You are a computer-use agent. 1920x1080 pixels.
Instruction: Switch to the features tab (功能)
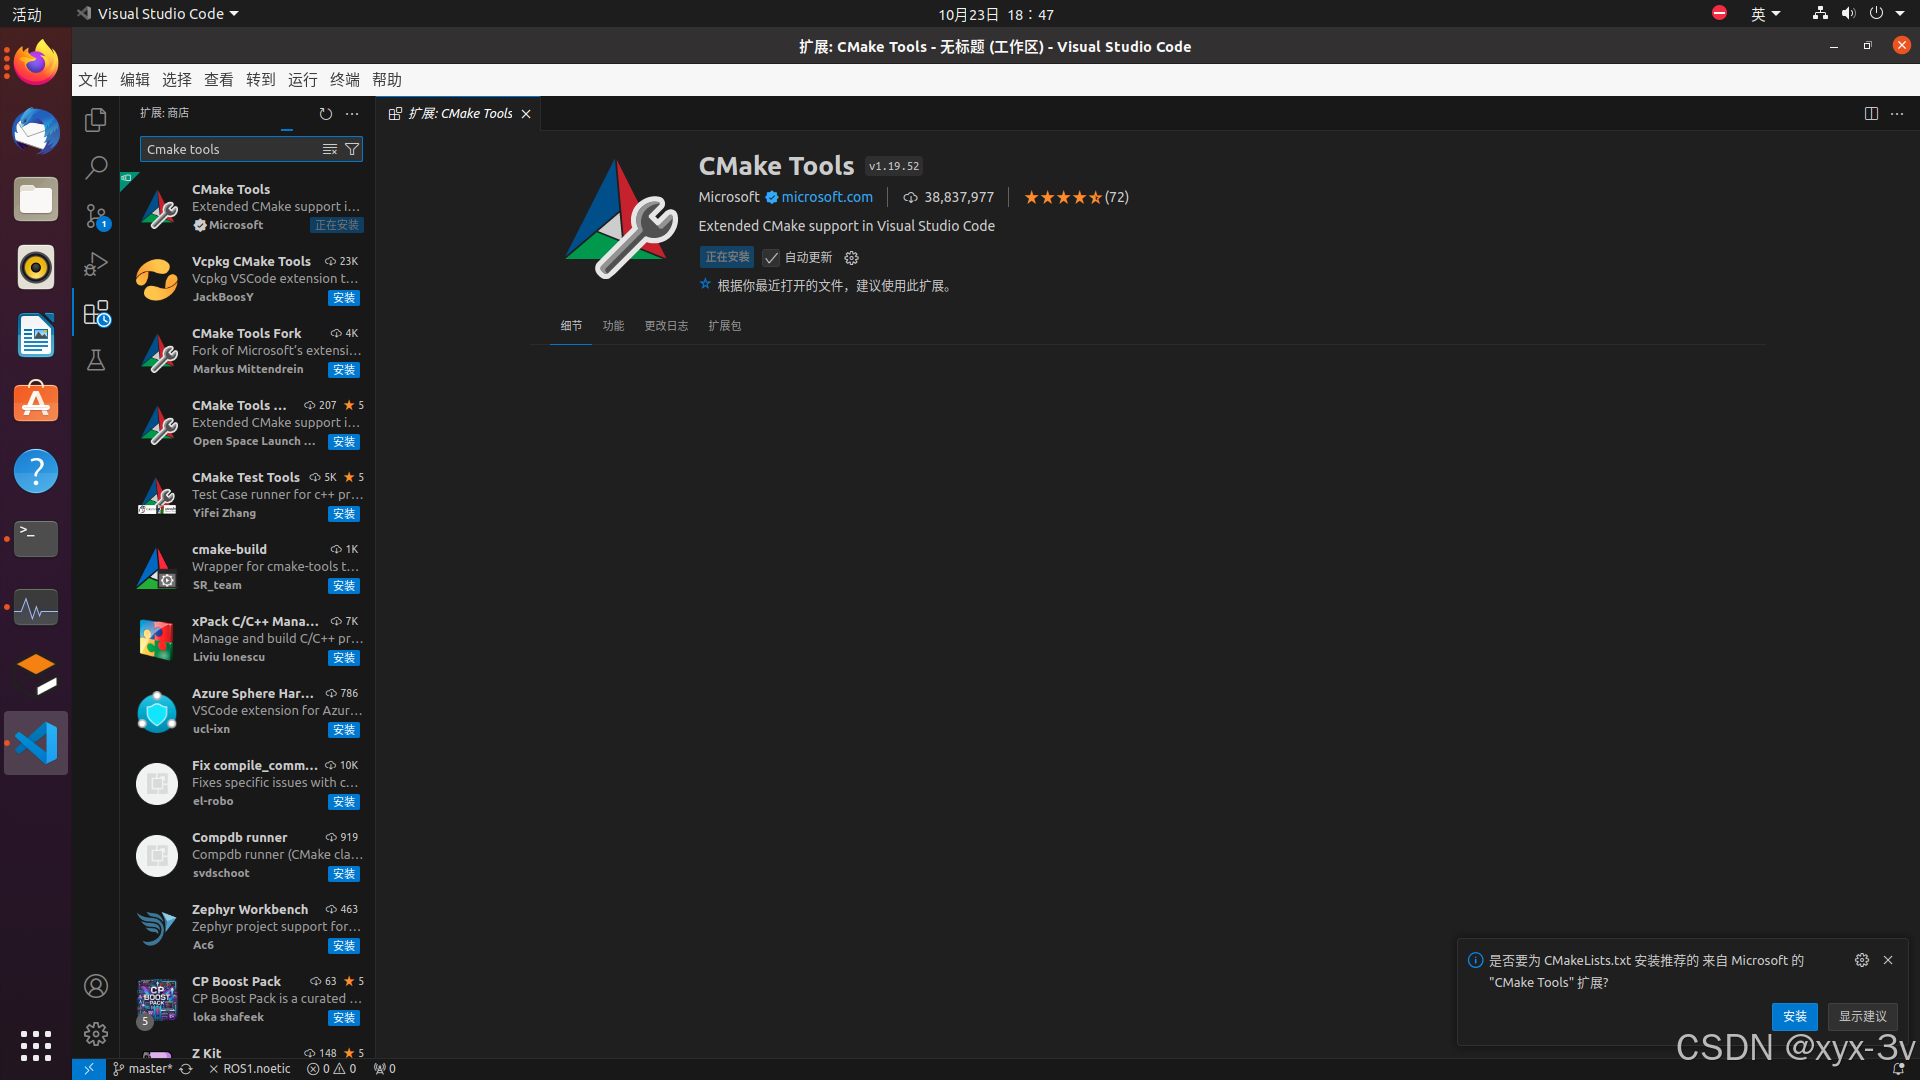point(613,326)
